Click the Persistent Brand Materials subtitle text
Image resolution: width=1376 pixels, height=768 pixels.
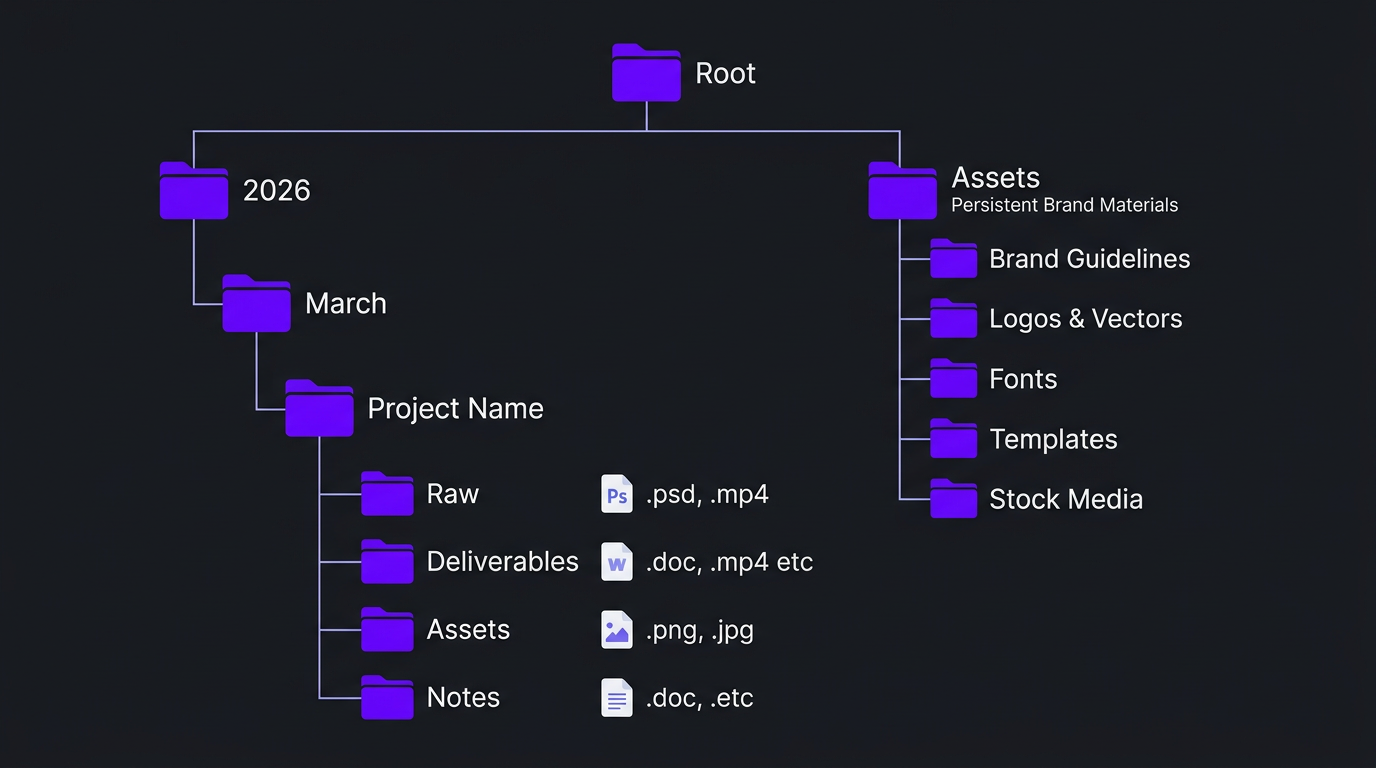click(x=1064, y=205)
